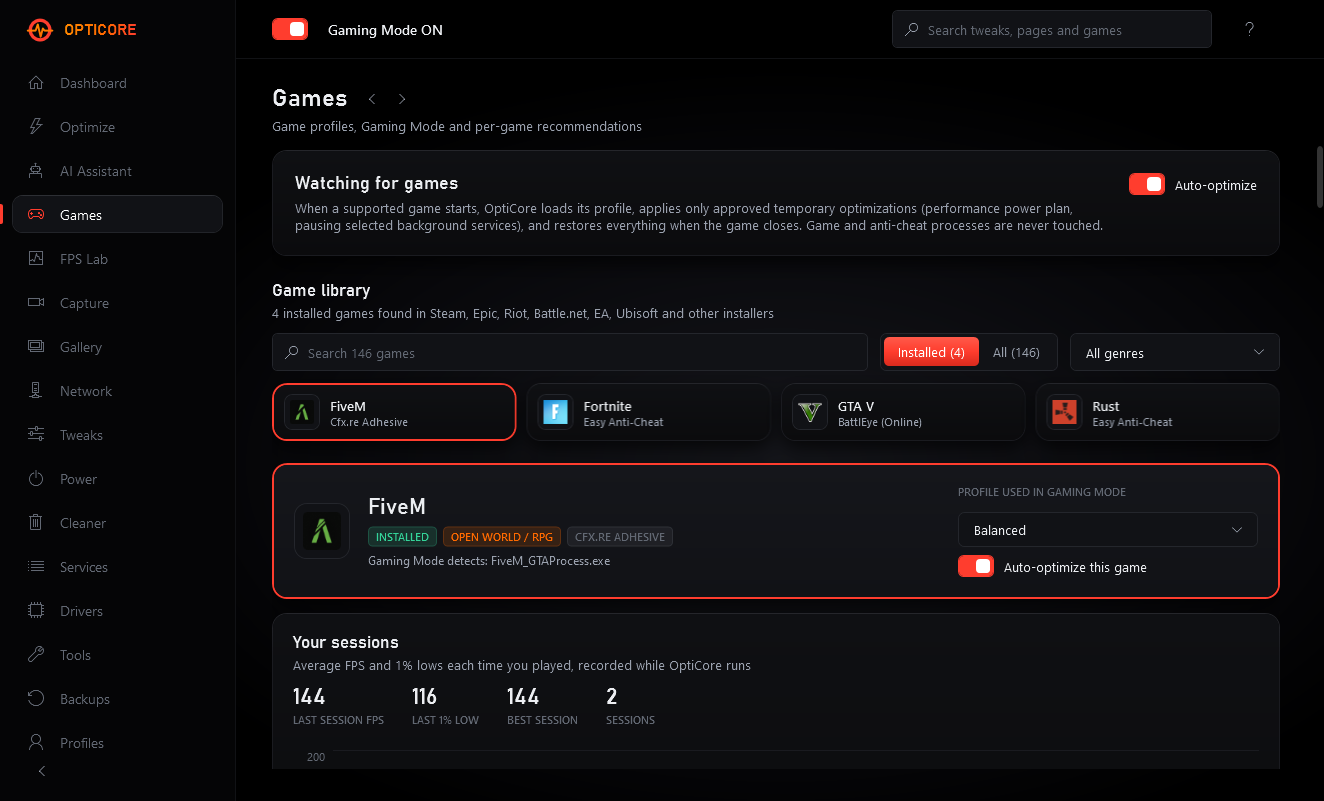Open the AI Assistant robot icon
1324x801 pixels.
tap(36, 171)
